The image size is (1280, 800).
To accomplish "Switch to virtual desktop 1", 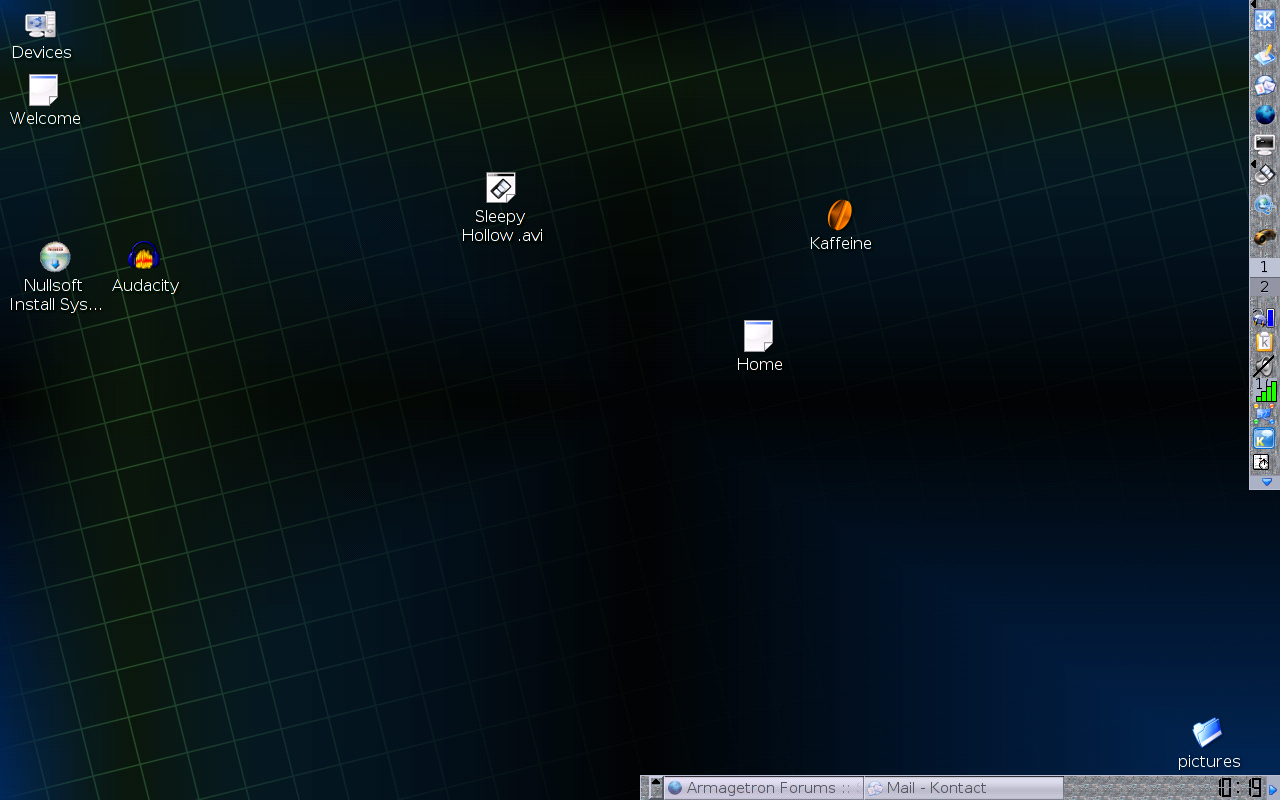I will 1264,267.
